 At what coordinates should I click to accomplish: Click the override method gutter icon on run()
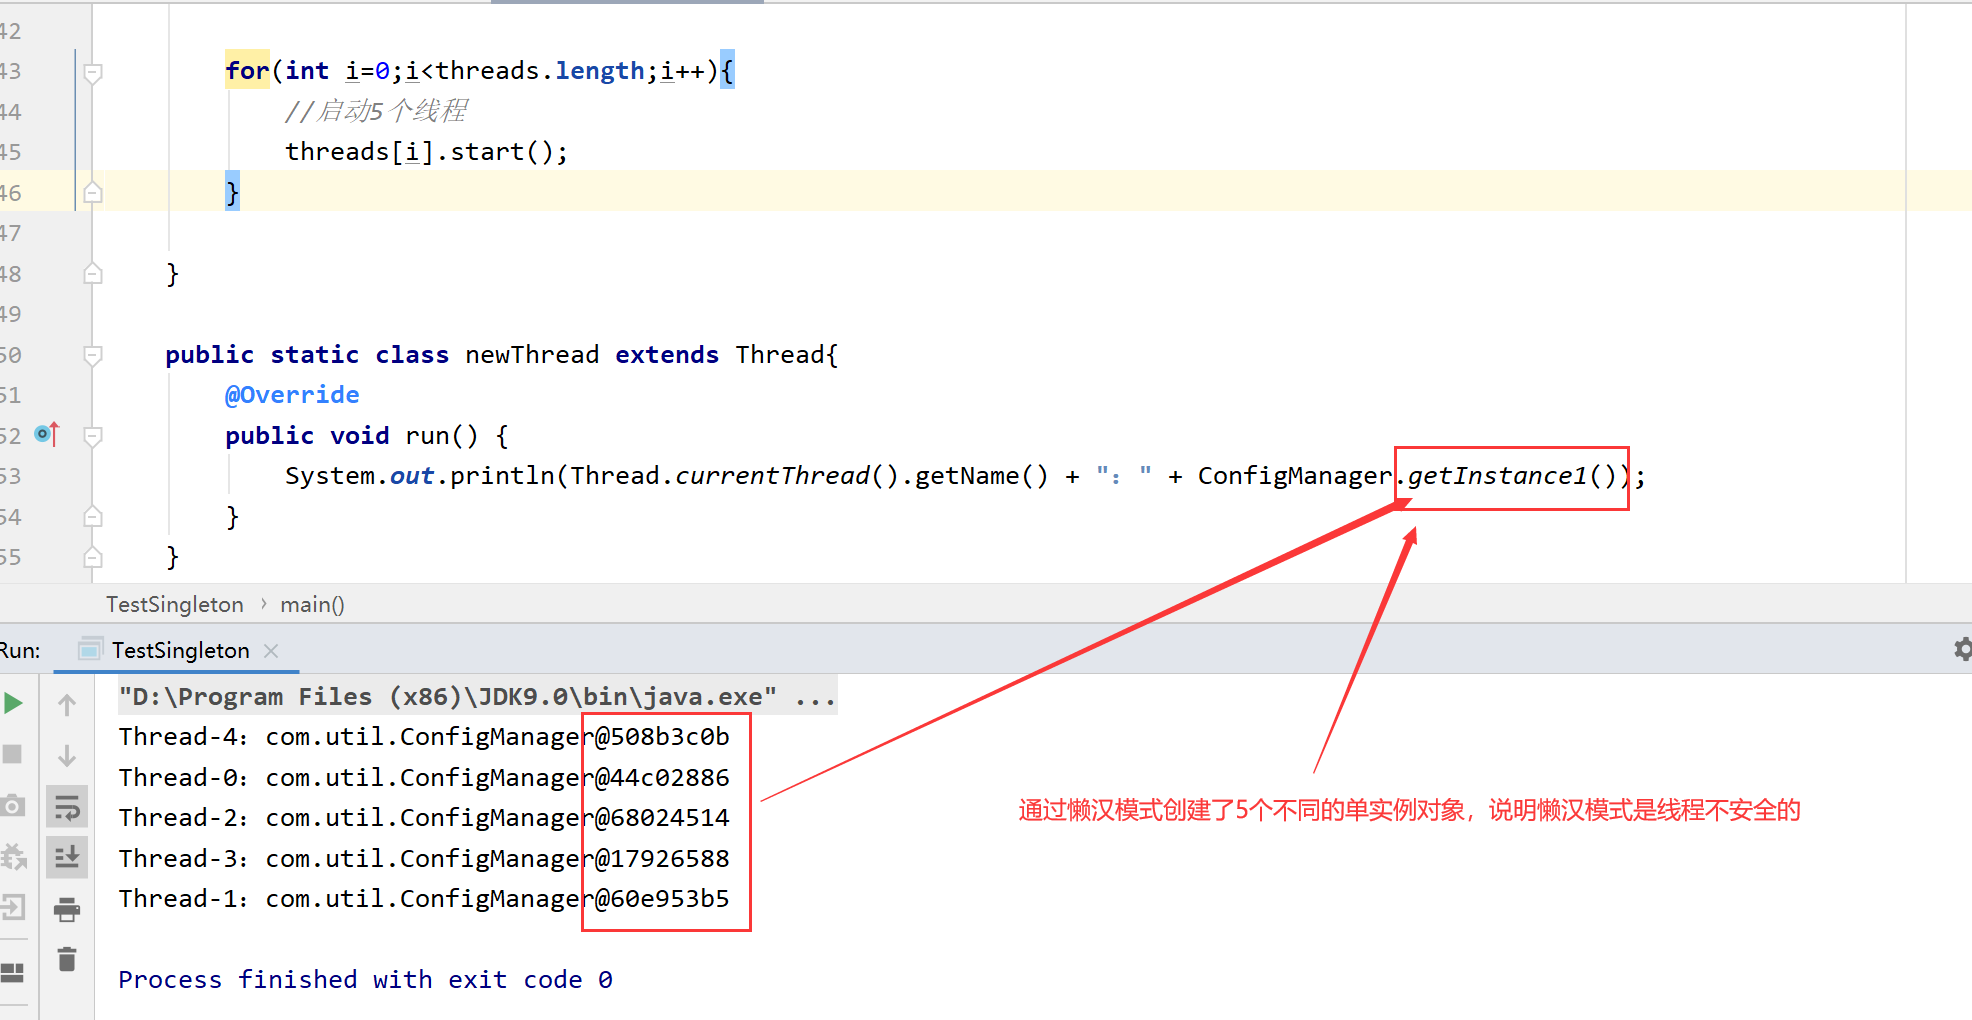click(47, 434)
